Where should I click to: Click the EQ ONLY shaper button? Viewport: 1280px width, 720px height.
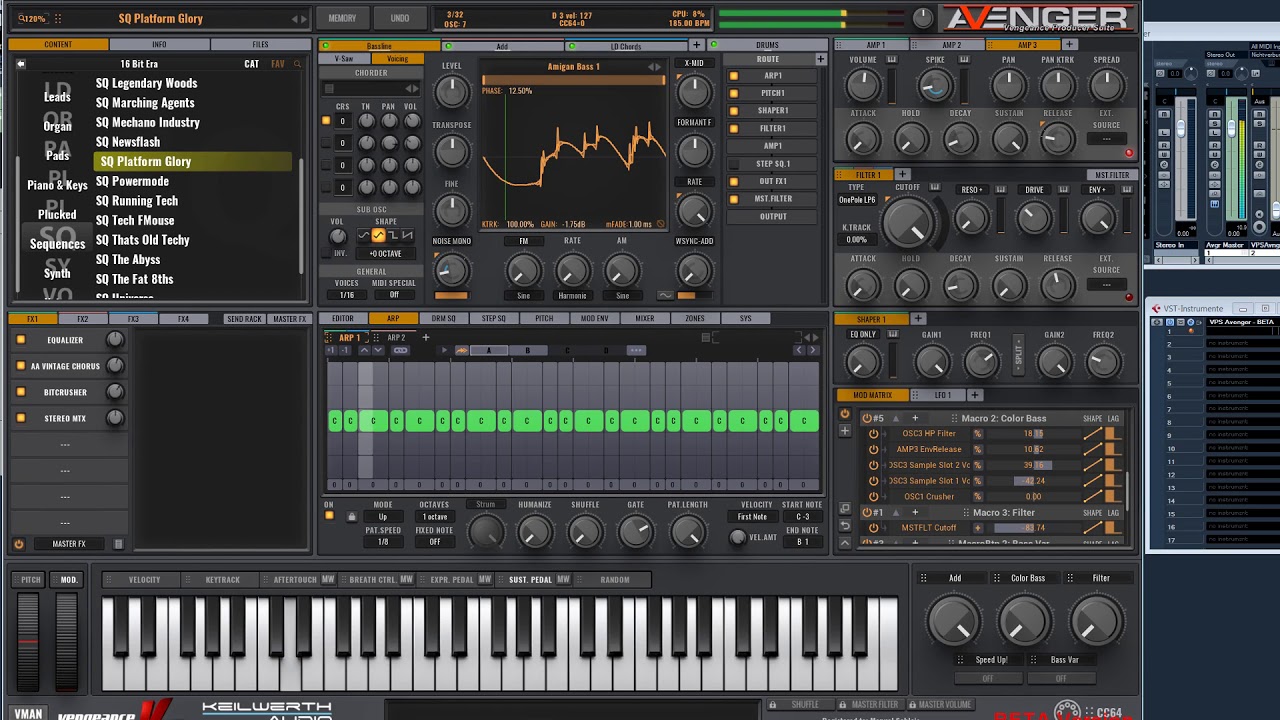[862, 335]
